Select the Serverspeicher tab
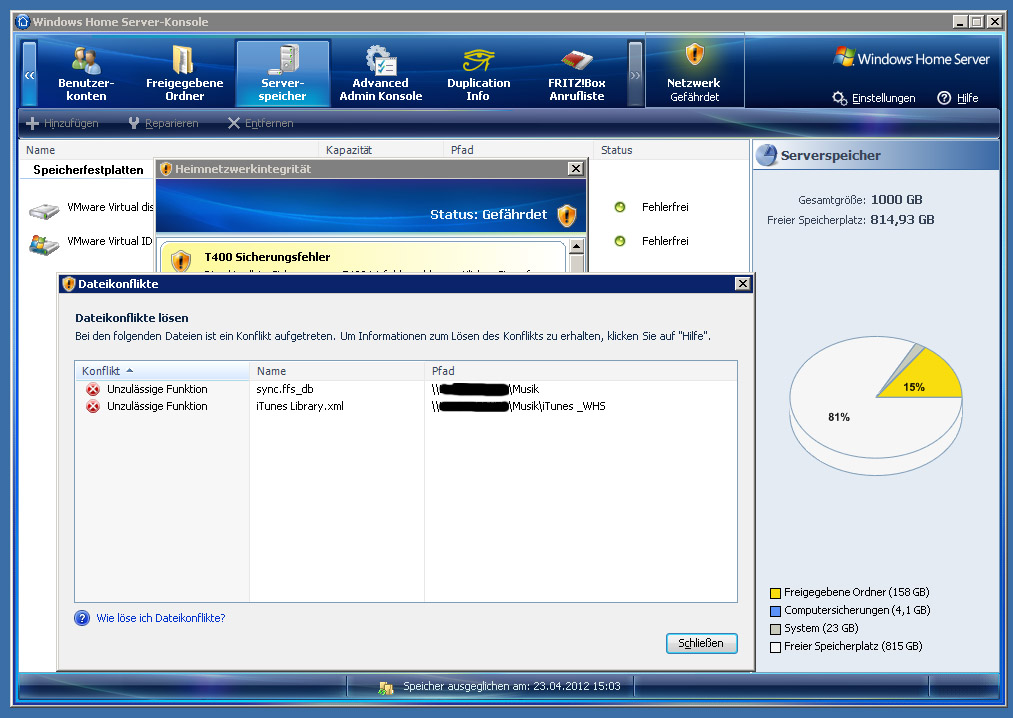Image resolution: width=1013 pixels, height=718 pixels. pos(283,74)
